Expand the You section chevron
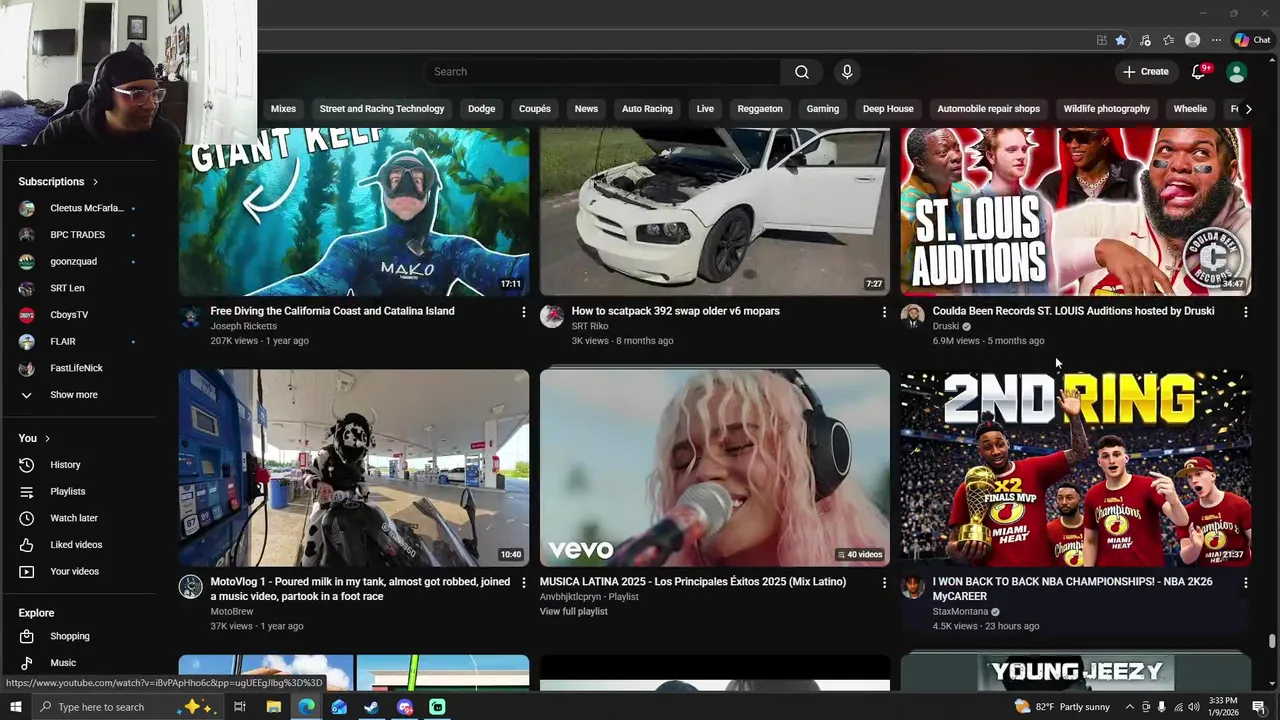 pos(47,439)
